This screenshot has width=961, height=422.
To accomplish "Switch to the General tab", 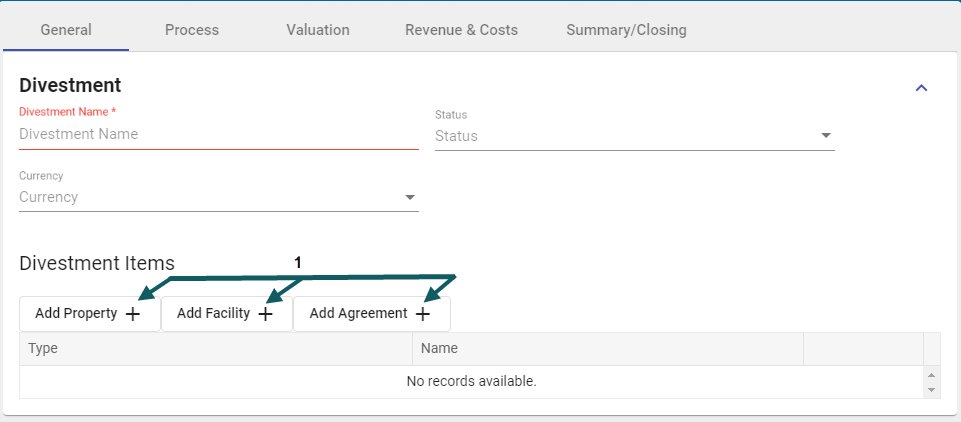I will pyautogui.click(x=66, y=30).
